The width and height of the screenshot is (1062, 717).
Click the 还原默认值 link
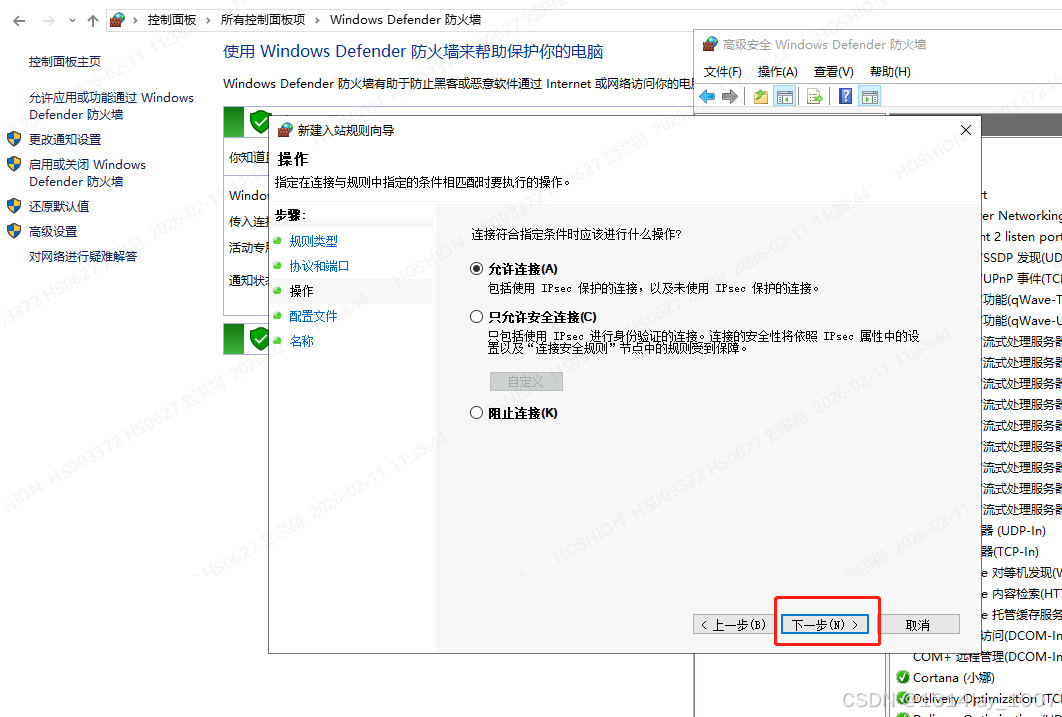tap(59, 206)
